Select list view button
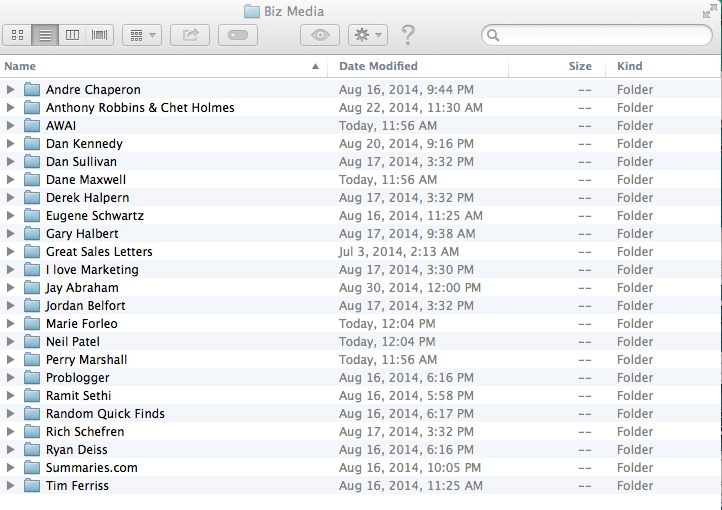Screen dimensions: 722x510 coord(45,35)
